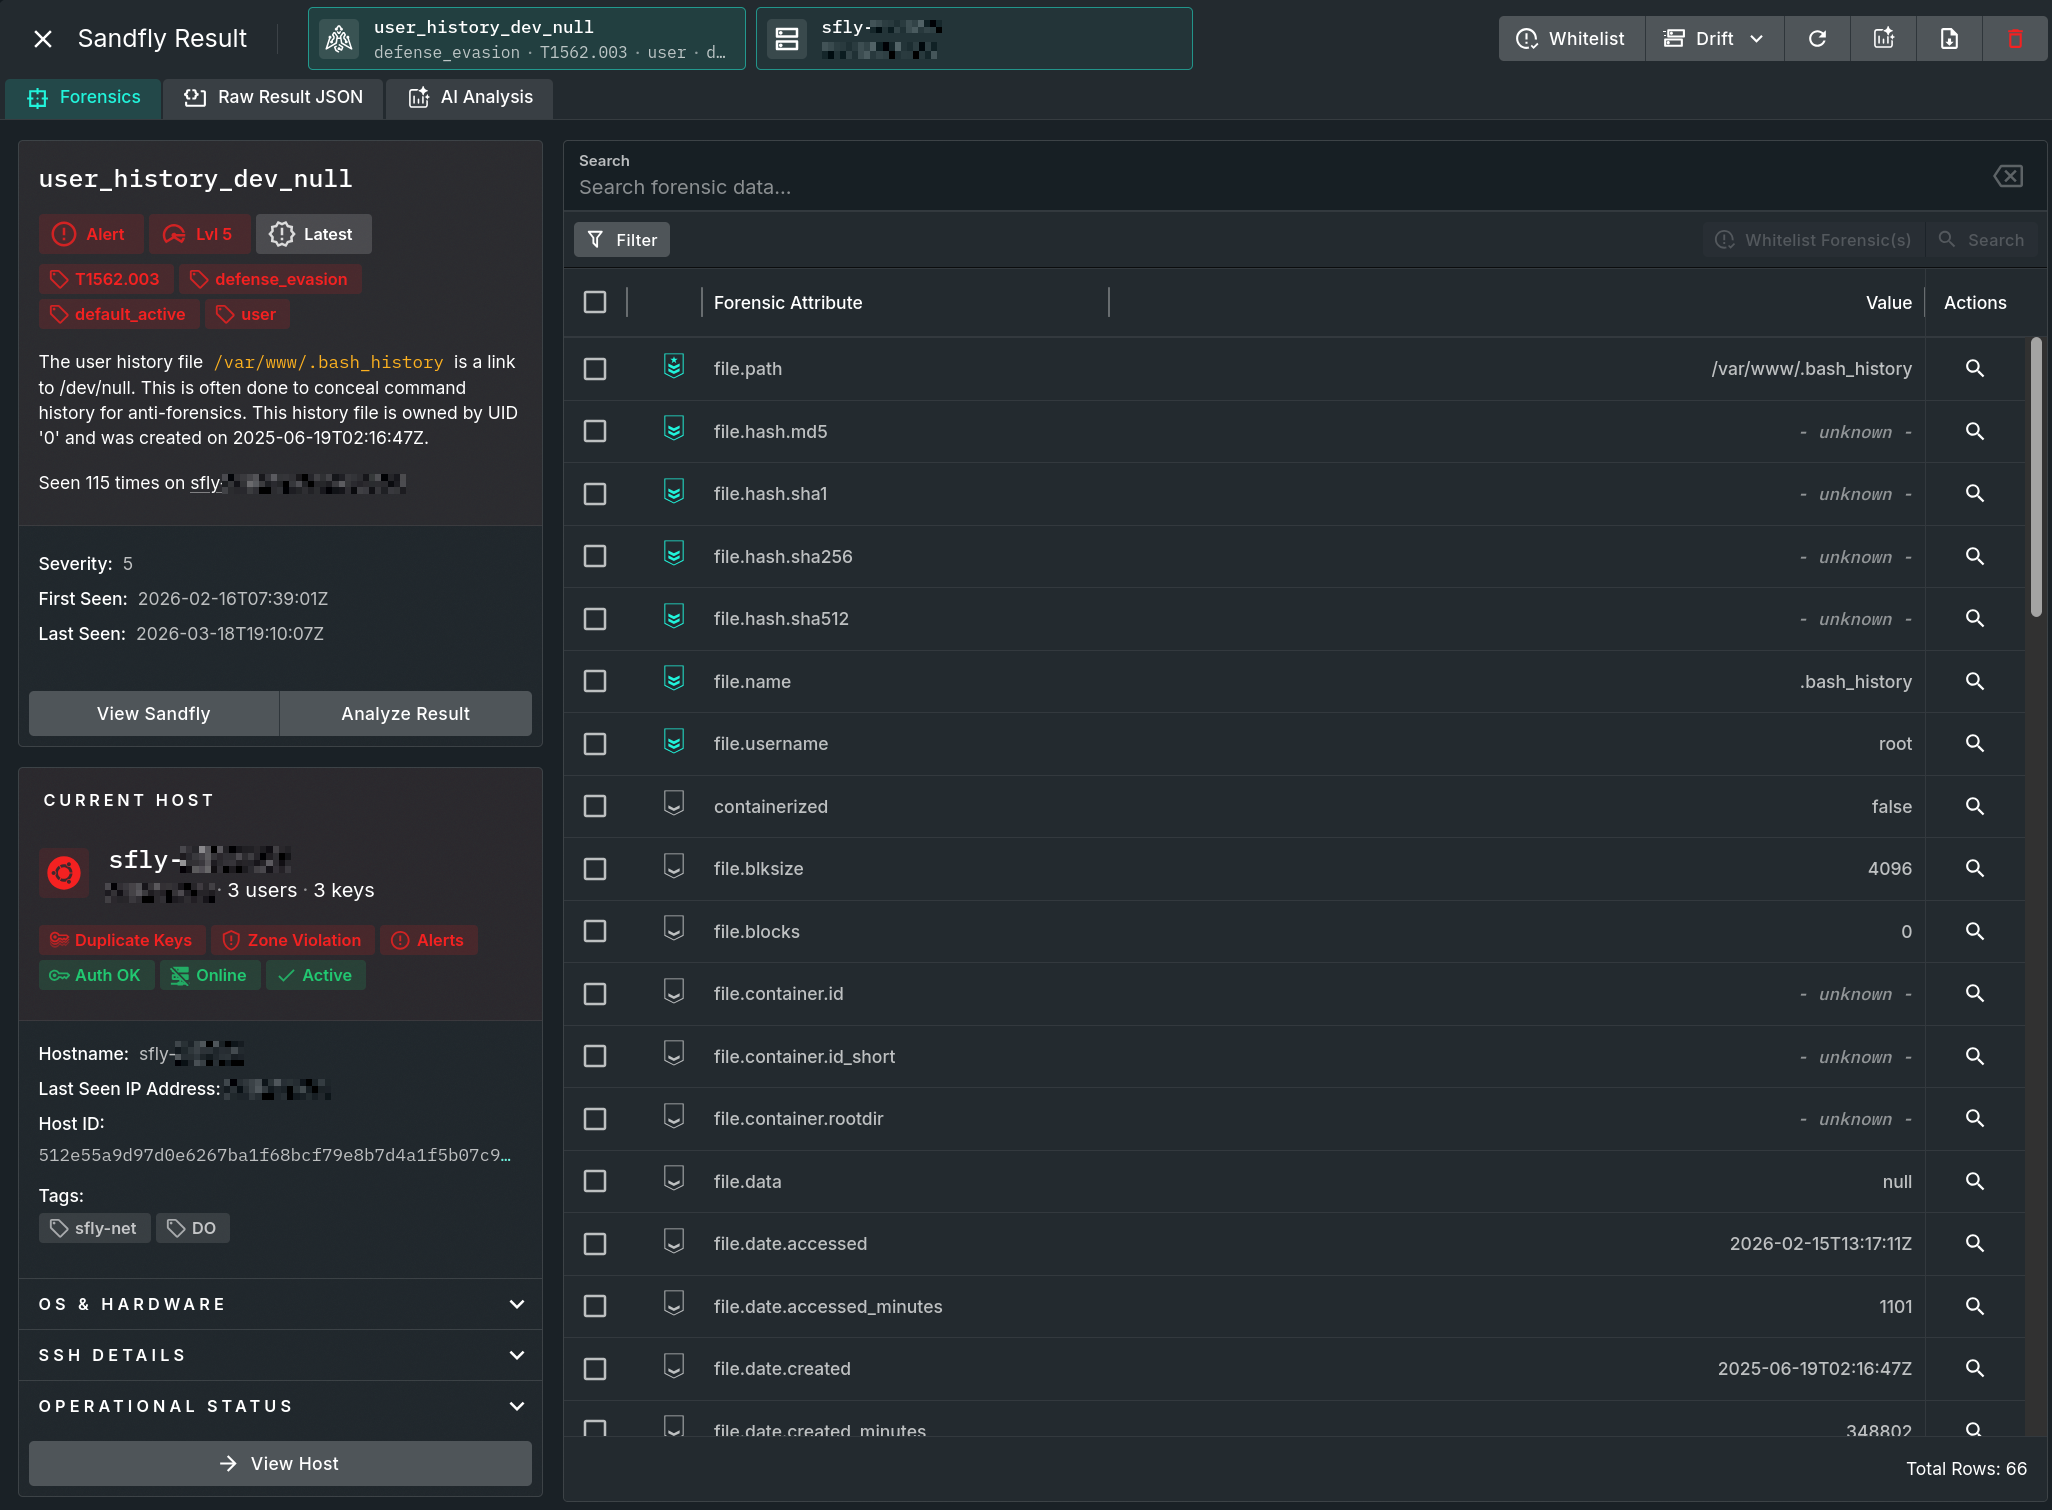Click the clear search backspace icon
The height and width of the screenshot is (1510, 2052).
pos(2007,176)
